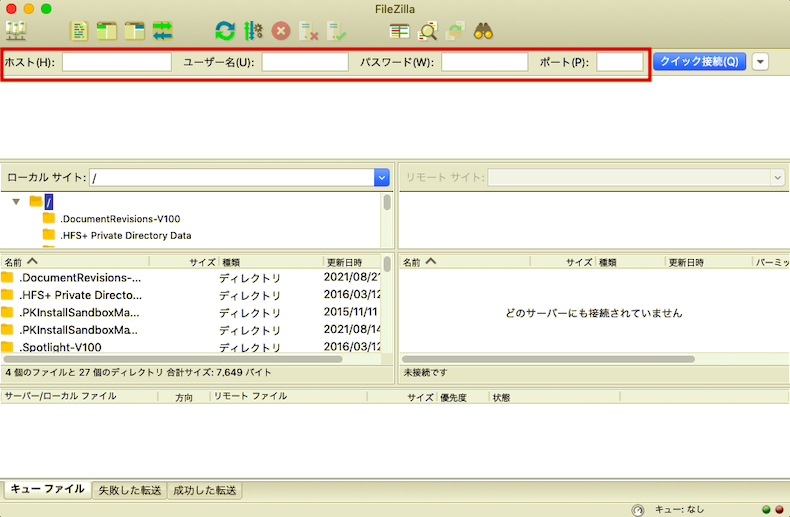The width and height of the screenshot is (790, 517).
Task: Click the キュー: なし status text
Action: tap(679, 509)
